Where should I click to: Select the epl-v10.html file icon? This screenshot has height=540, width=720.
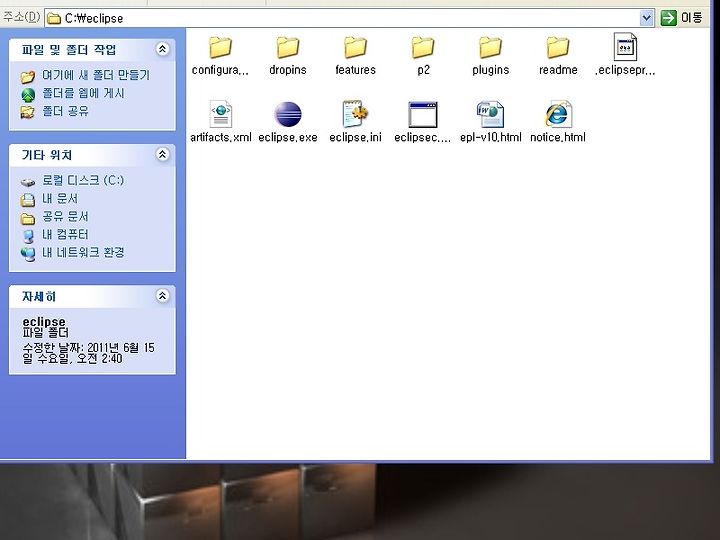[490, 114]
